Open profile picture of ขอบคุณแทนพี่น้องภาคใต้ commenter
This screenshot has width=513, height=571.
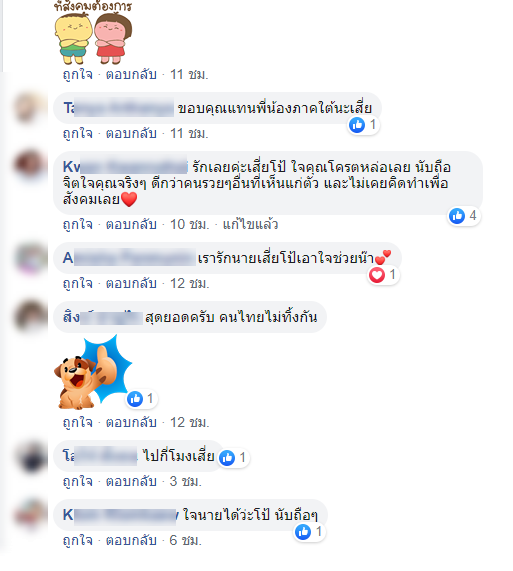pyautogui.click(x=30, y=108)
